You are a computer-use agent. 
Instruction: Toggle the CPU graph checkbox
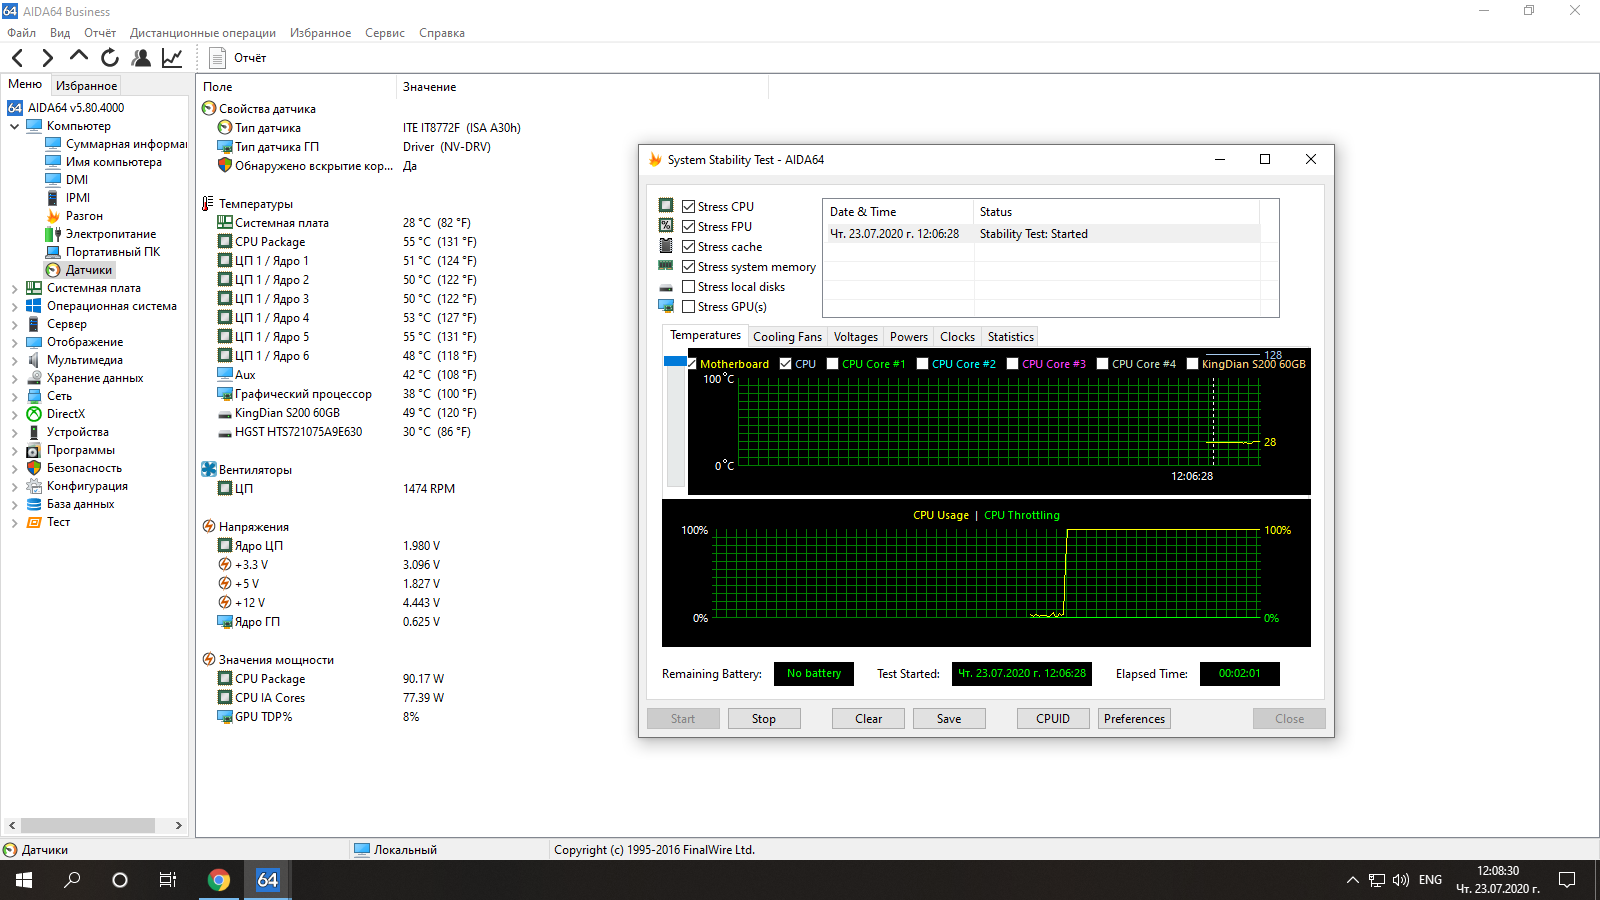(x=786, y=364)
